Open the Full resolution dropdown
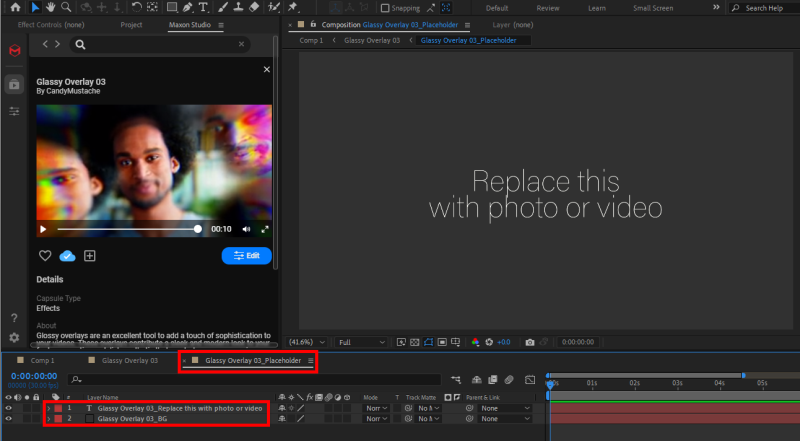Screen dimensions: 800x441 coord(361,342)
